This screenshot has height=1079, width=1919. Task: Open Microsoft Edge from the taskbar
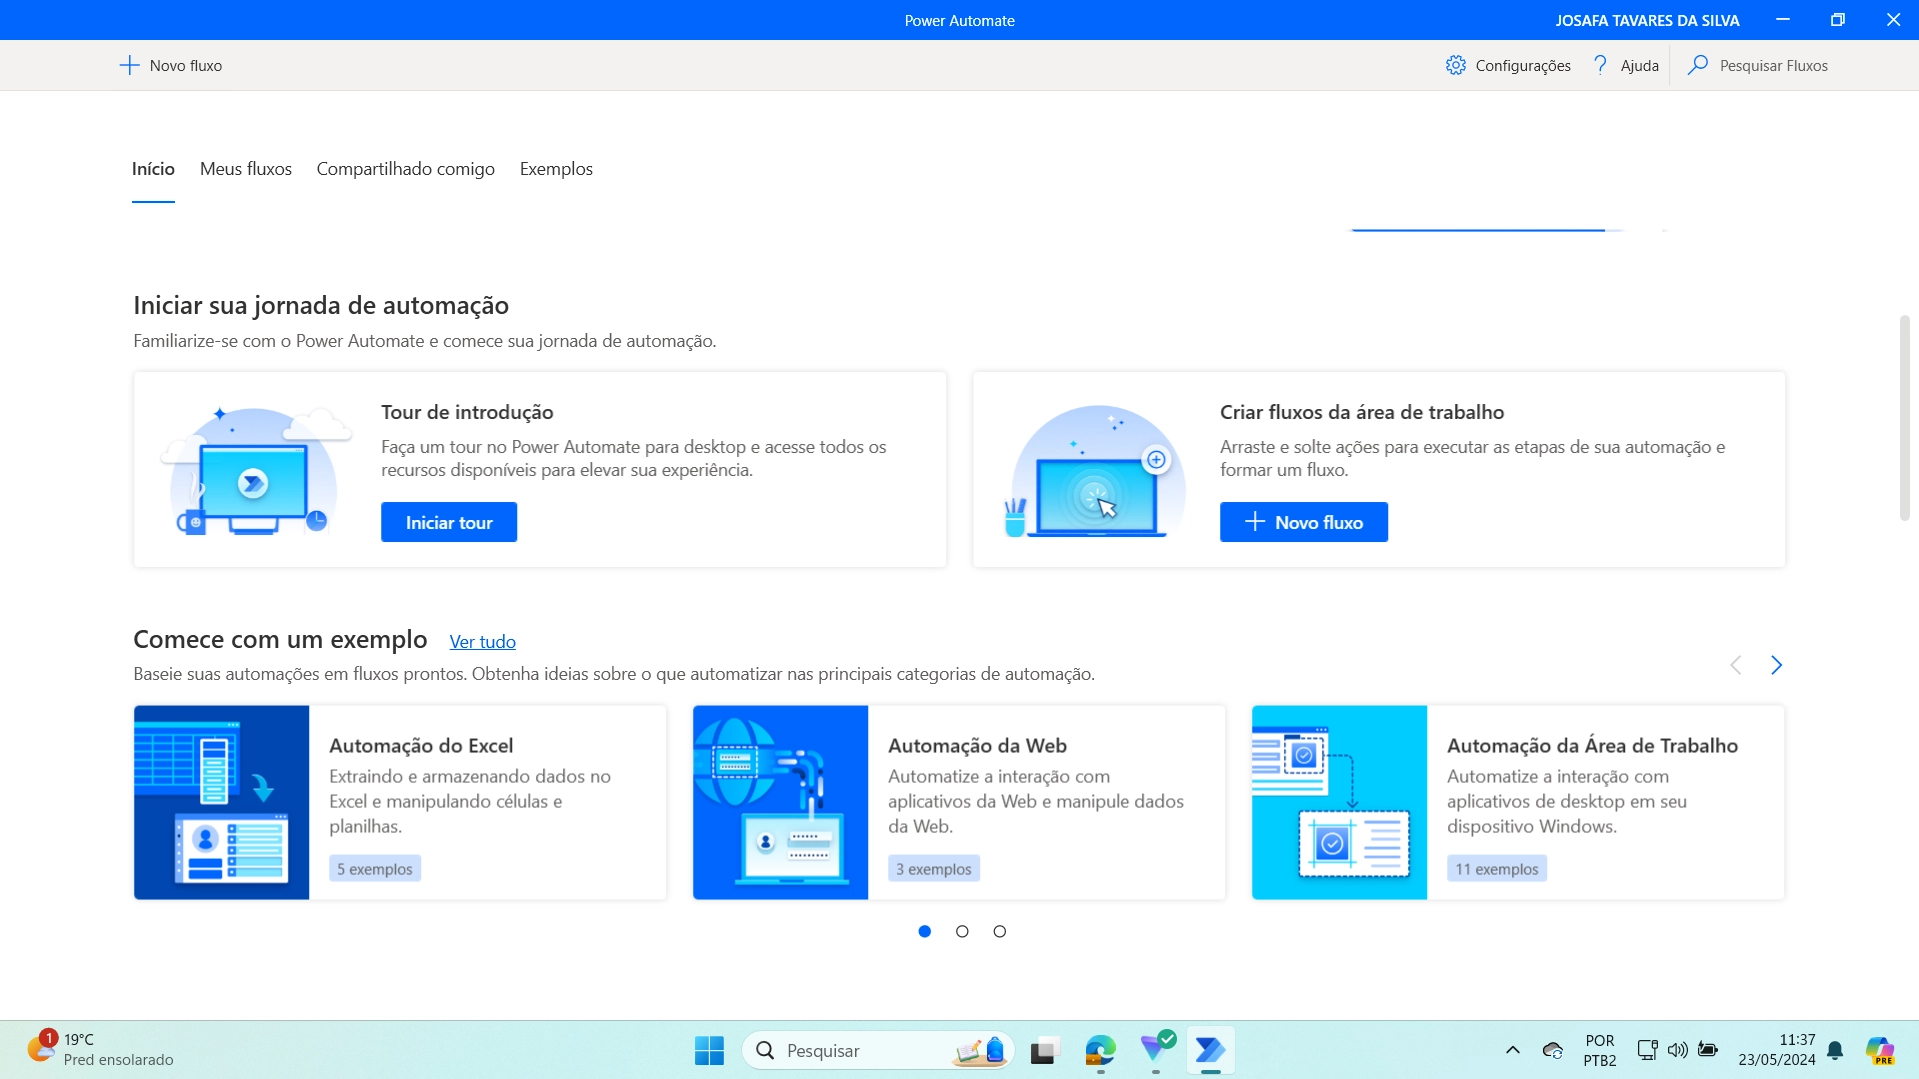[1100, 1050]
